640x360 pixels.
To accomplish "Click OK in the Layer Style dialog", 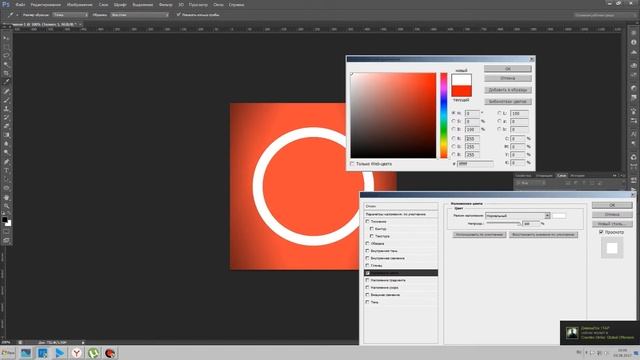I will click(x=612, y=205).
